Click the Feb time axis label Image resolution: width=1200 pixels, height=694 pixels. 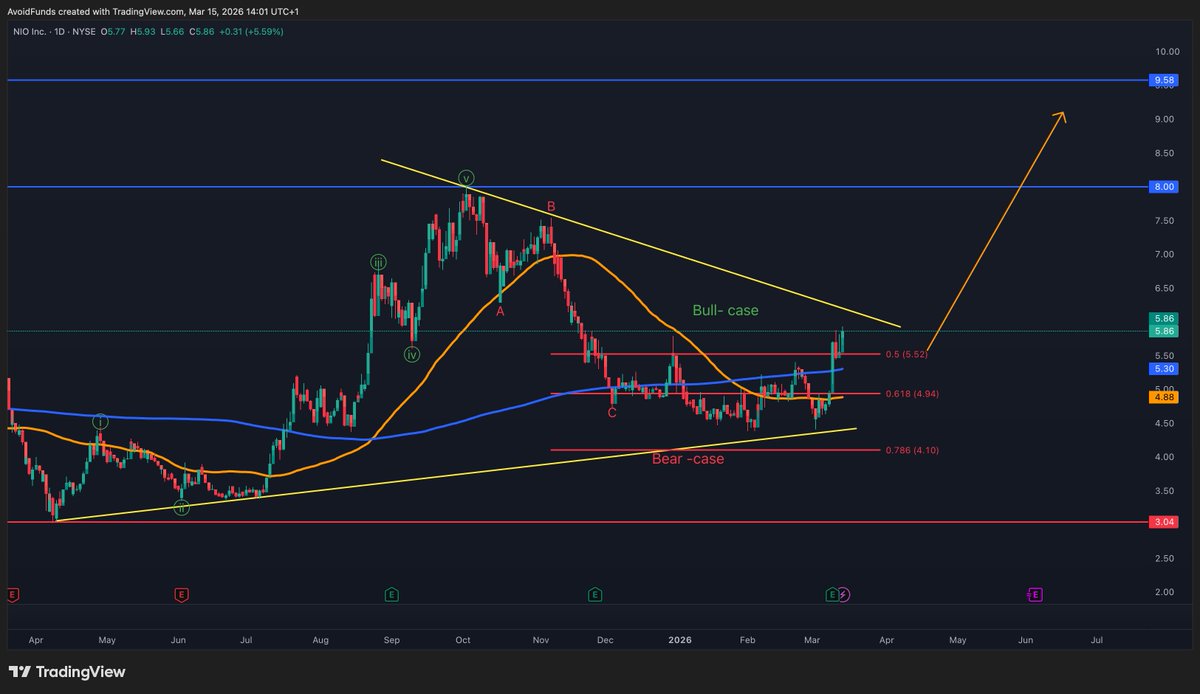click(748, 638)
